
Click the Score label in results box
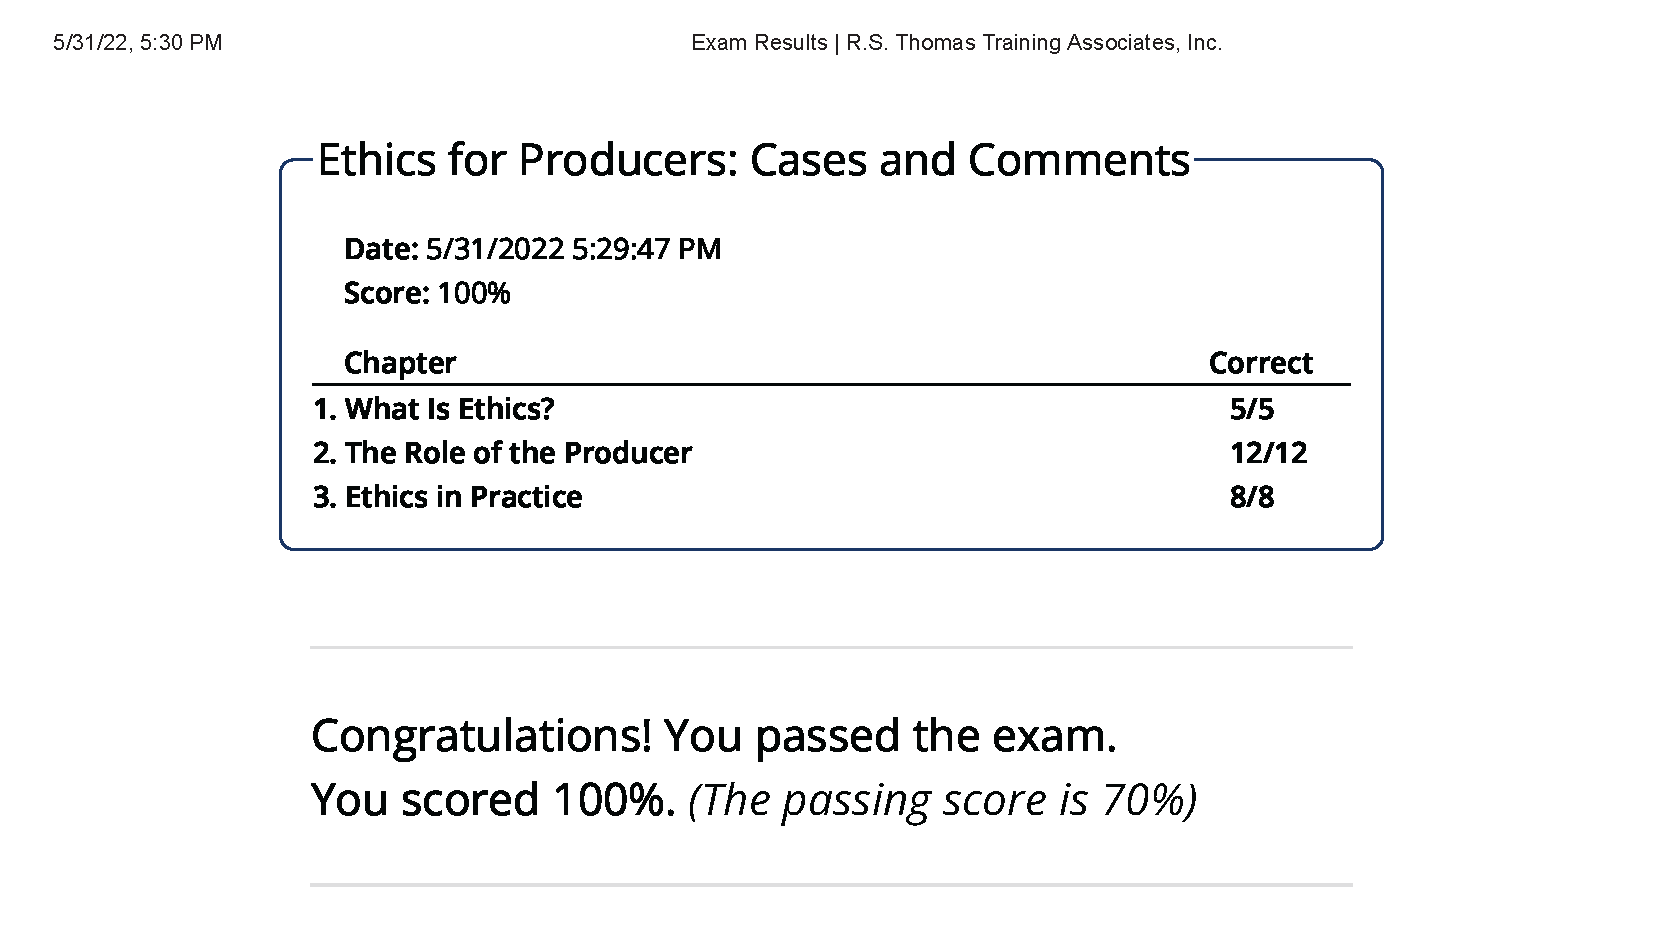pos(386,293)
